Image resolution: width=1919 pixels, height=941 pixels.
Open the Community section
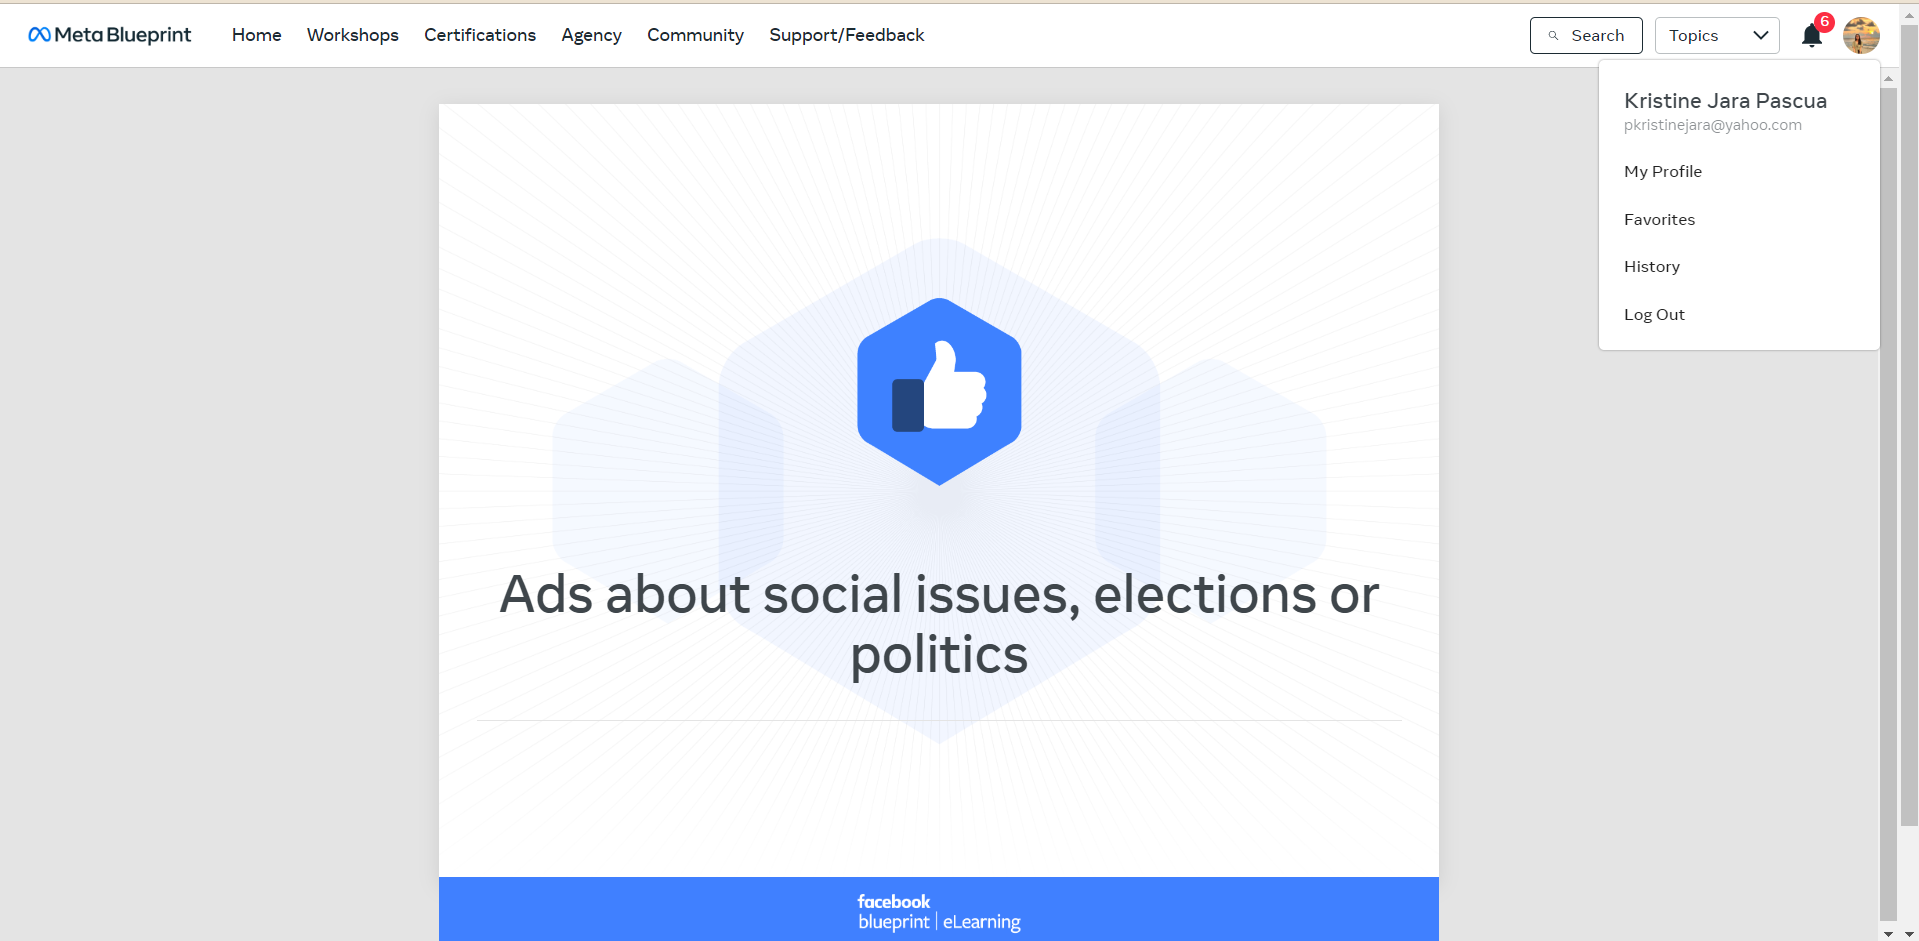tap(695, 36)
